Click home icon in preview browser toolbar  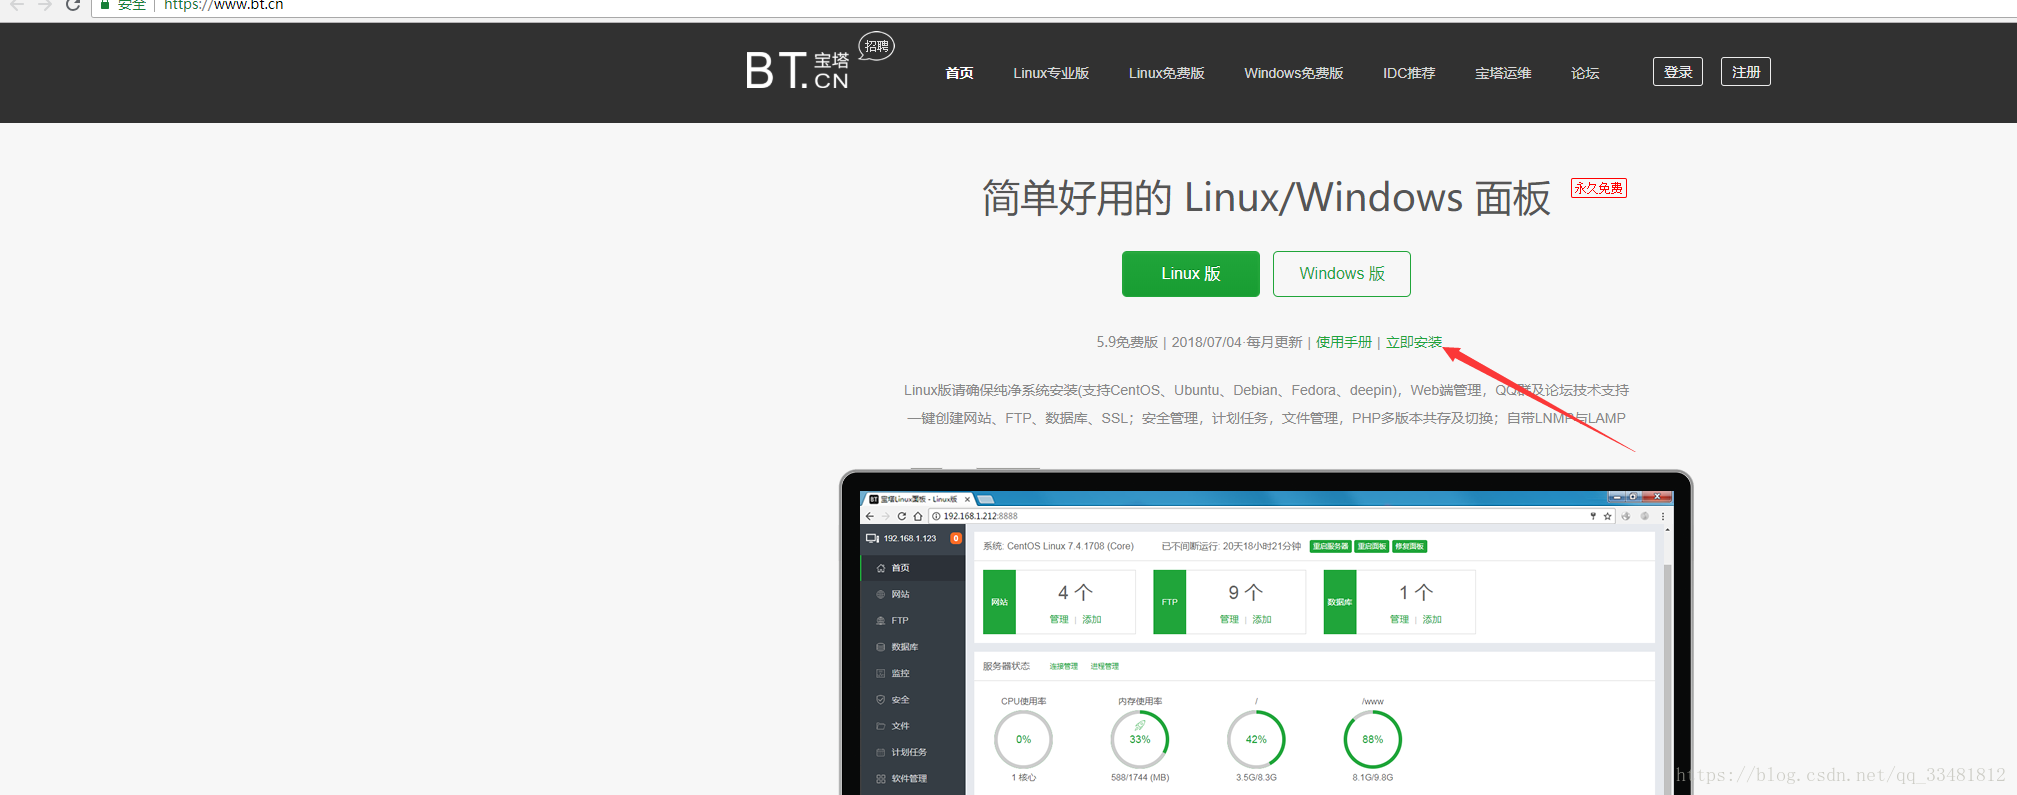pos(918,516)
